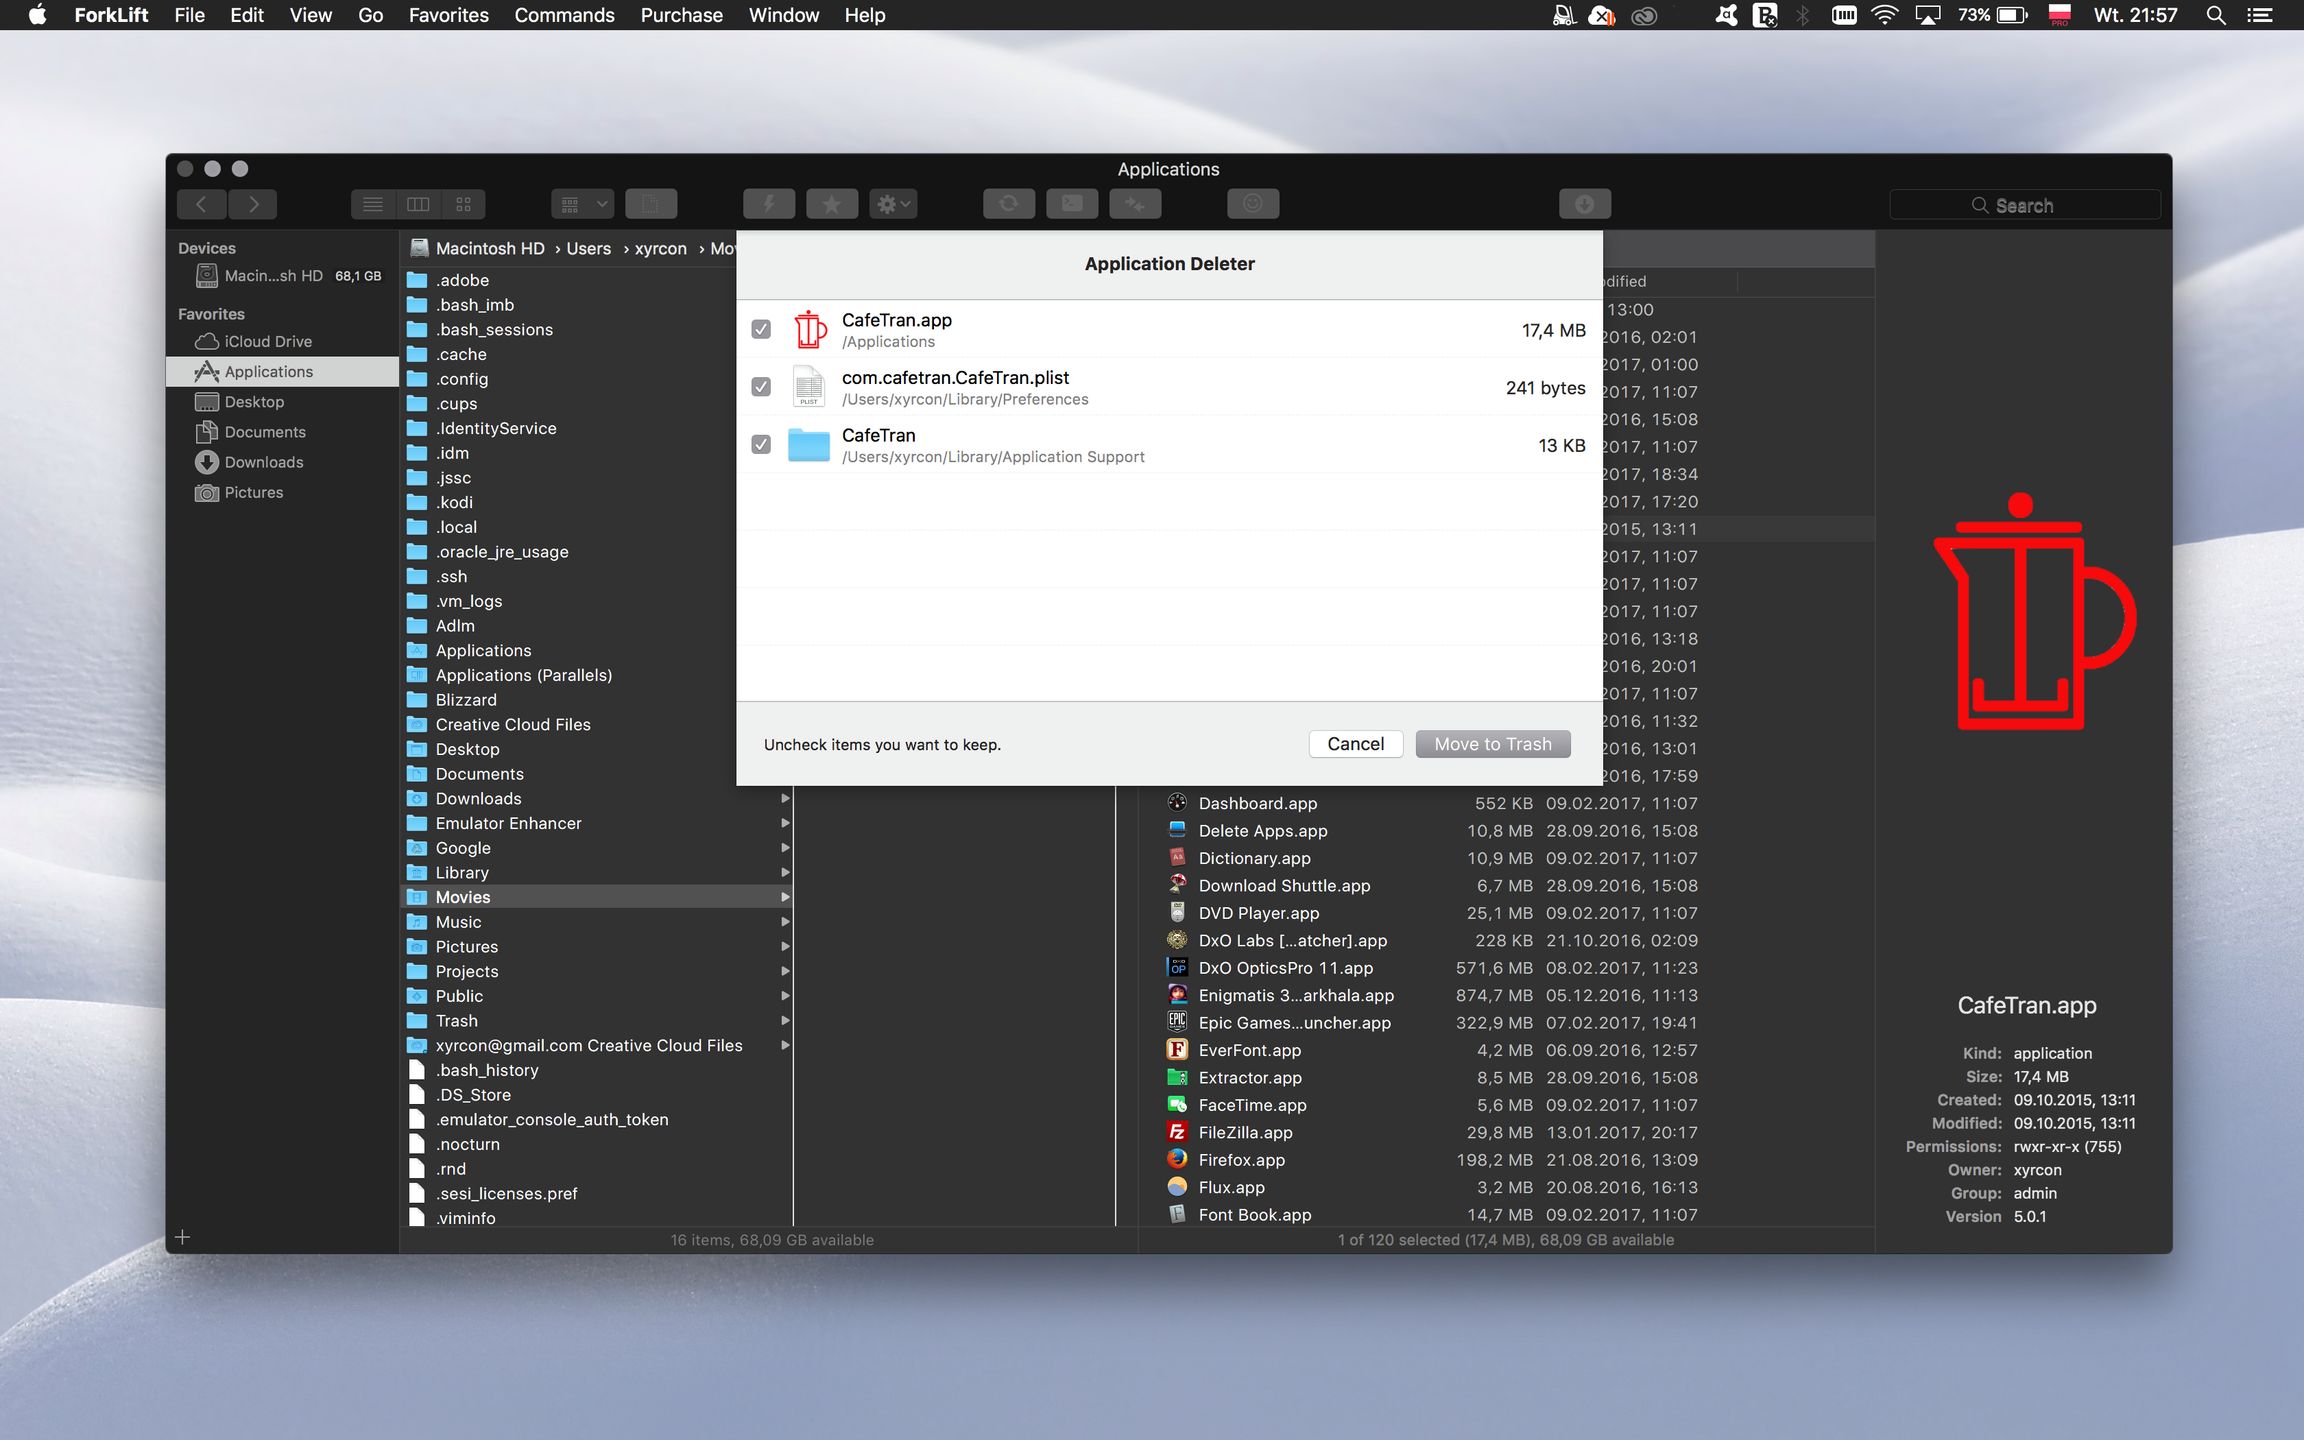Click the lightning connect toolbar icon
Viewport: 2304px width, 1440px height.
click(768, 204)
